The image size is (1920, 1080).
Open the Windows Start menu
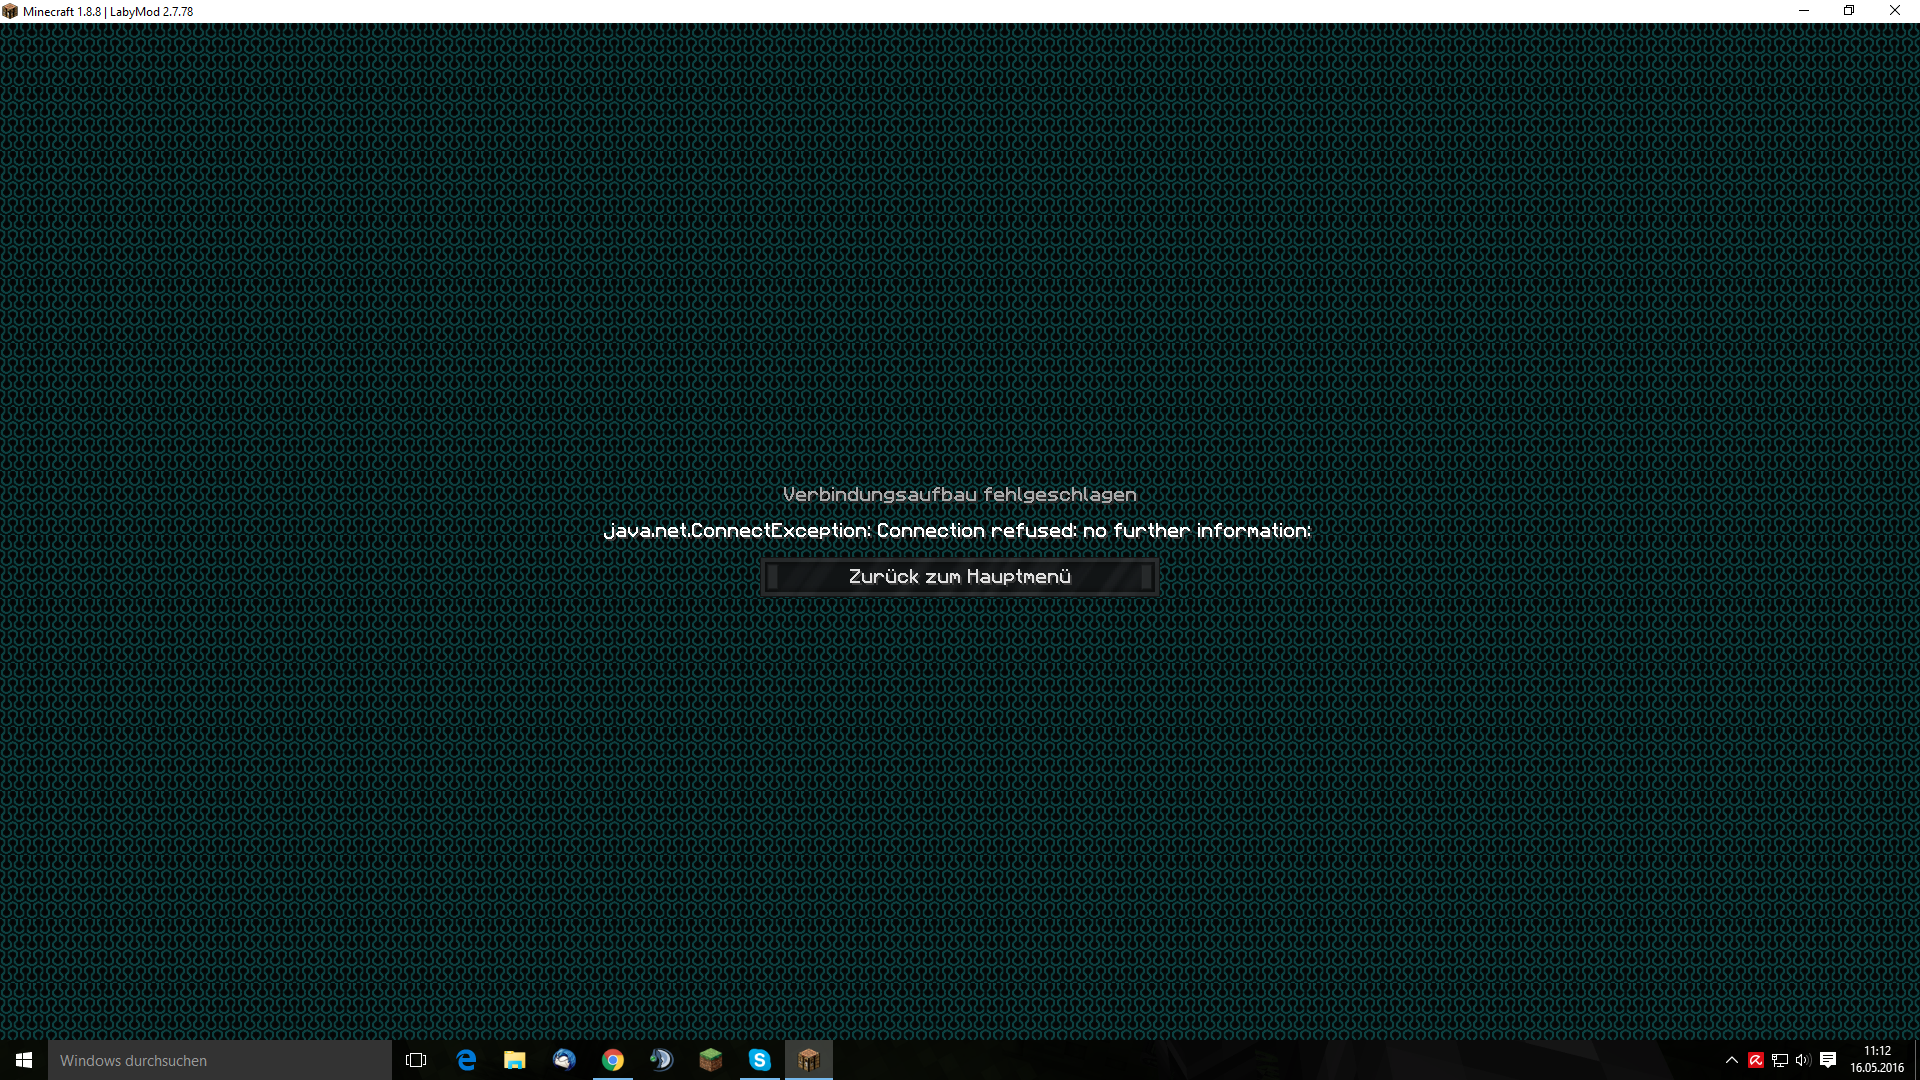coord(24,1060)
